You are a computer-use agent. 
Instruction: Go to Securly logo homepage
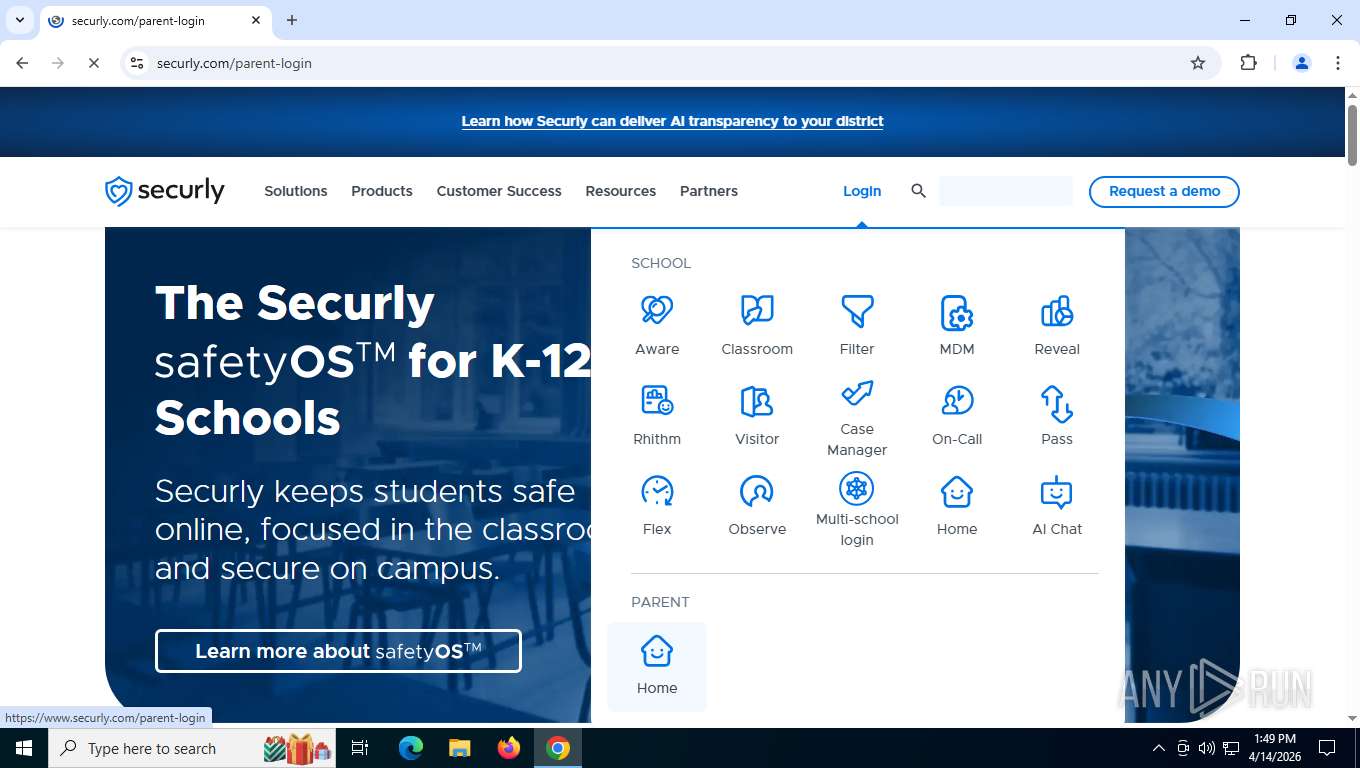165,191
